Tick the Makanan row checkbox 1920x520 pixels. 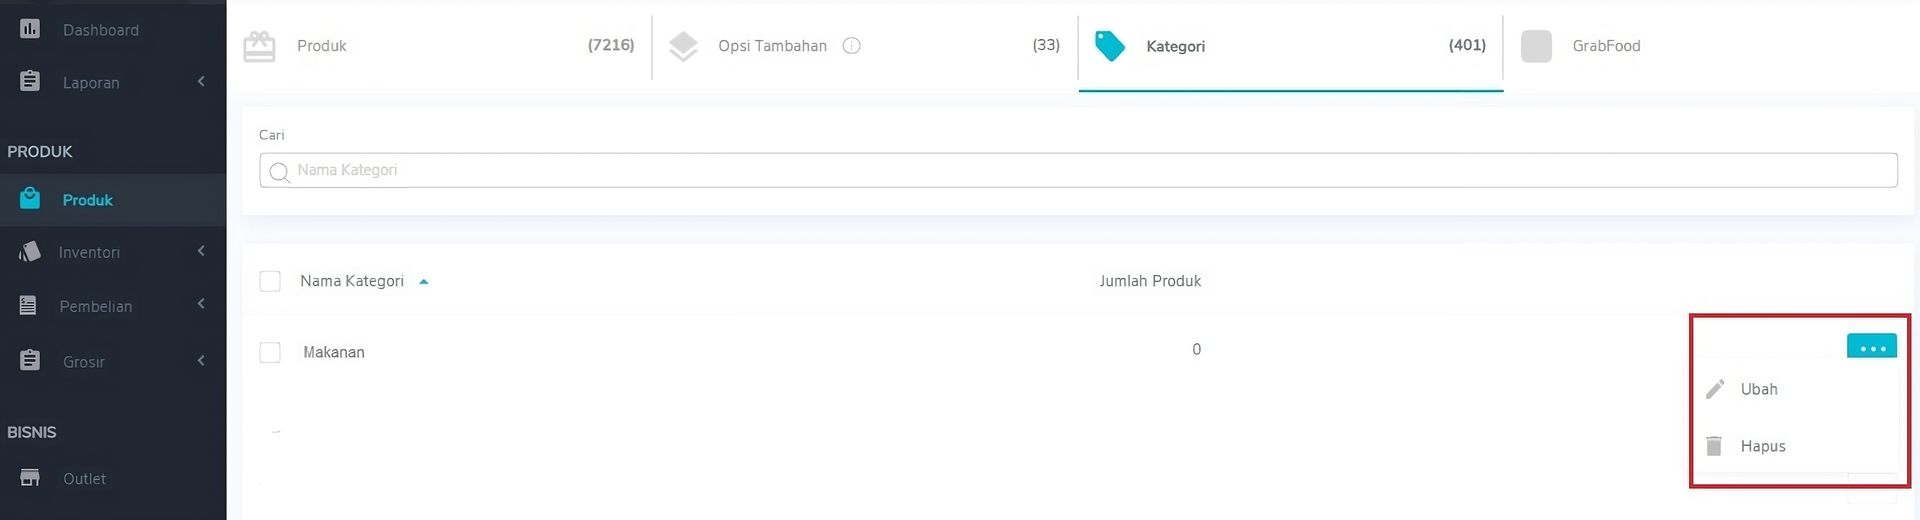(x=270, y=352)
